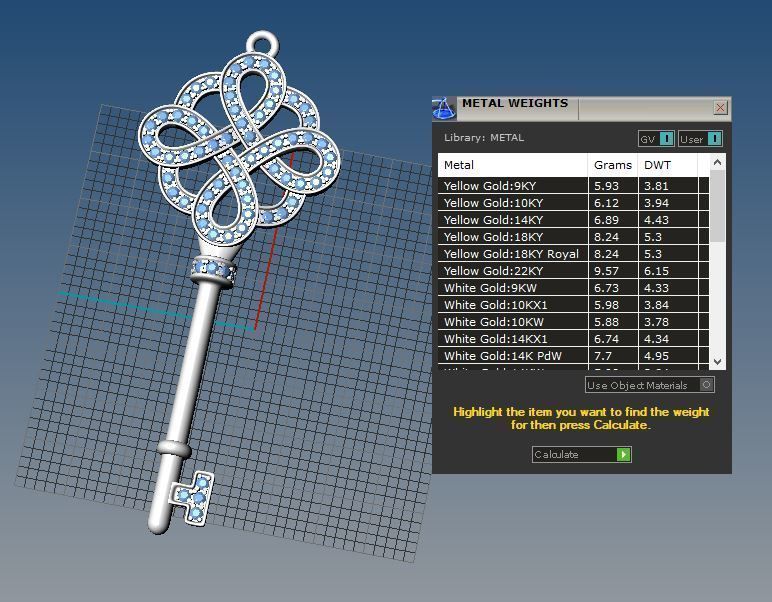Screen dimensions: 772x602
Task: Highlight Yellow Gold:18KY Royal row
Action: coord(512,254)
